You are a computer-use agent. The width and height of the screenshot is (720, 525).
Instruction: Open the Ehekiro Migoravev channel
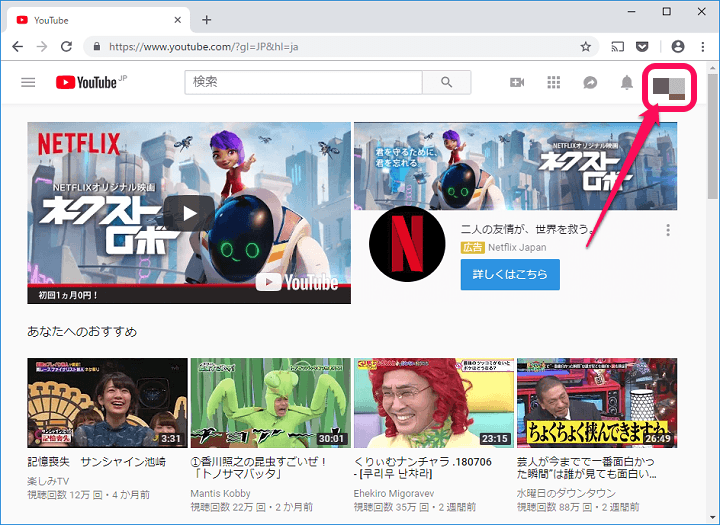coord(394,493)
